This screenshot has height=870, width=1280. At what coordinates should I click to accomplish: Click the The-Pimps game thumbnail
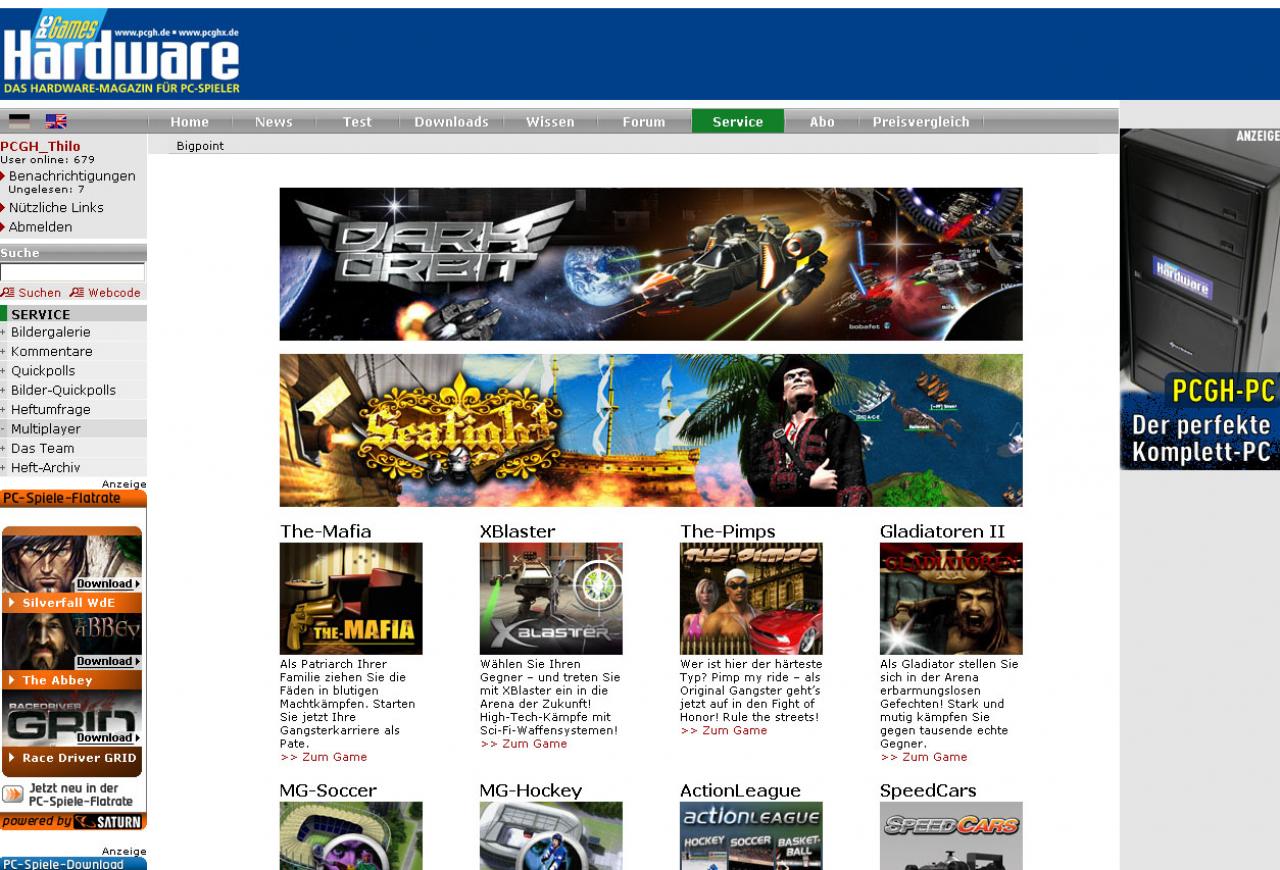click(751, 599)
